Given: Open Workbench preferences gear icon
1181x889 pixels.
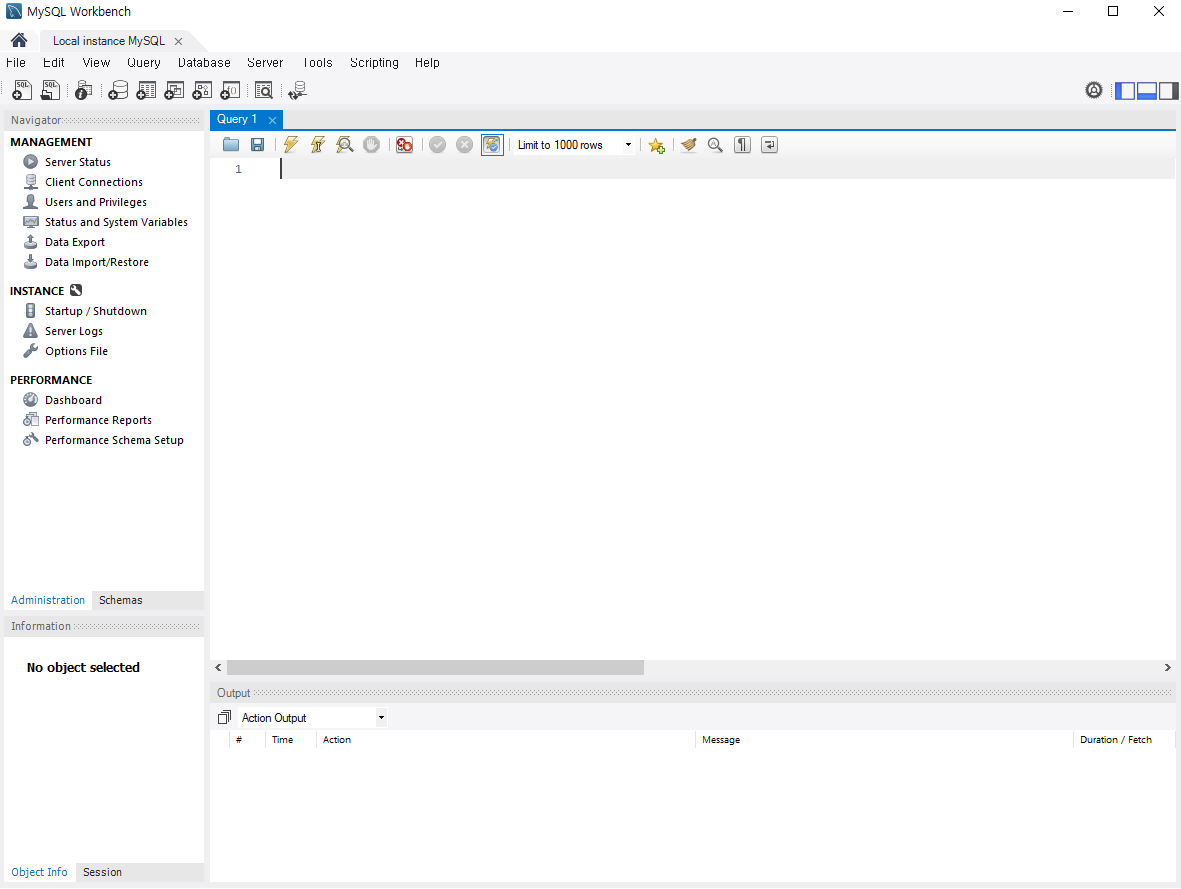Looking at the screenshot, I should point(1094,90).
